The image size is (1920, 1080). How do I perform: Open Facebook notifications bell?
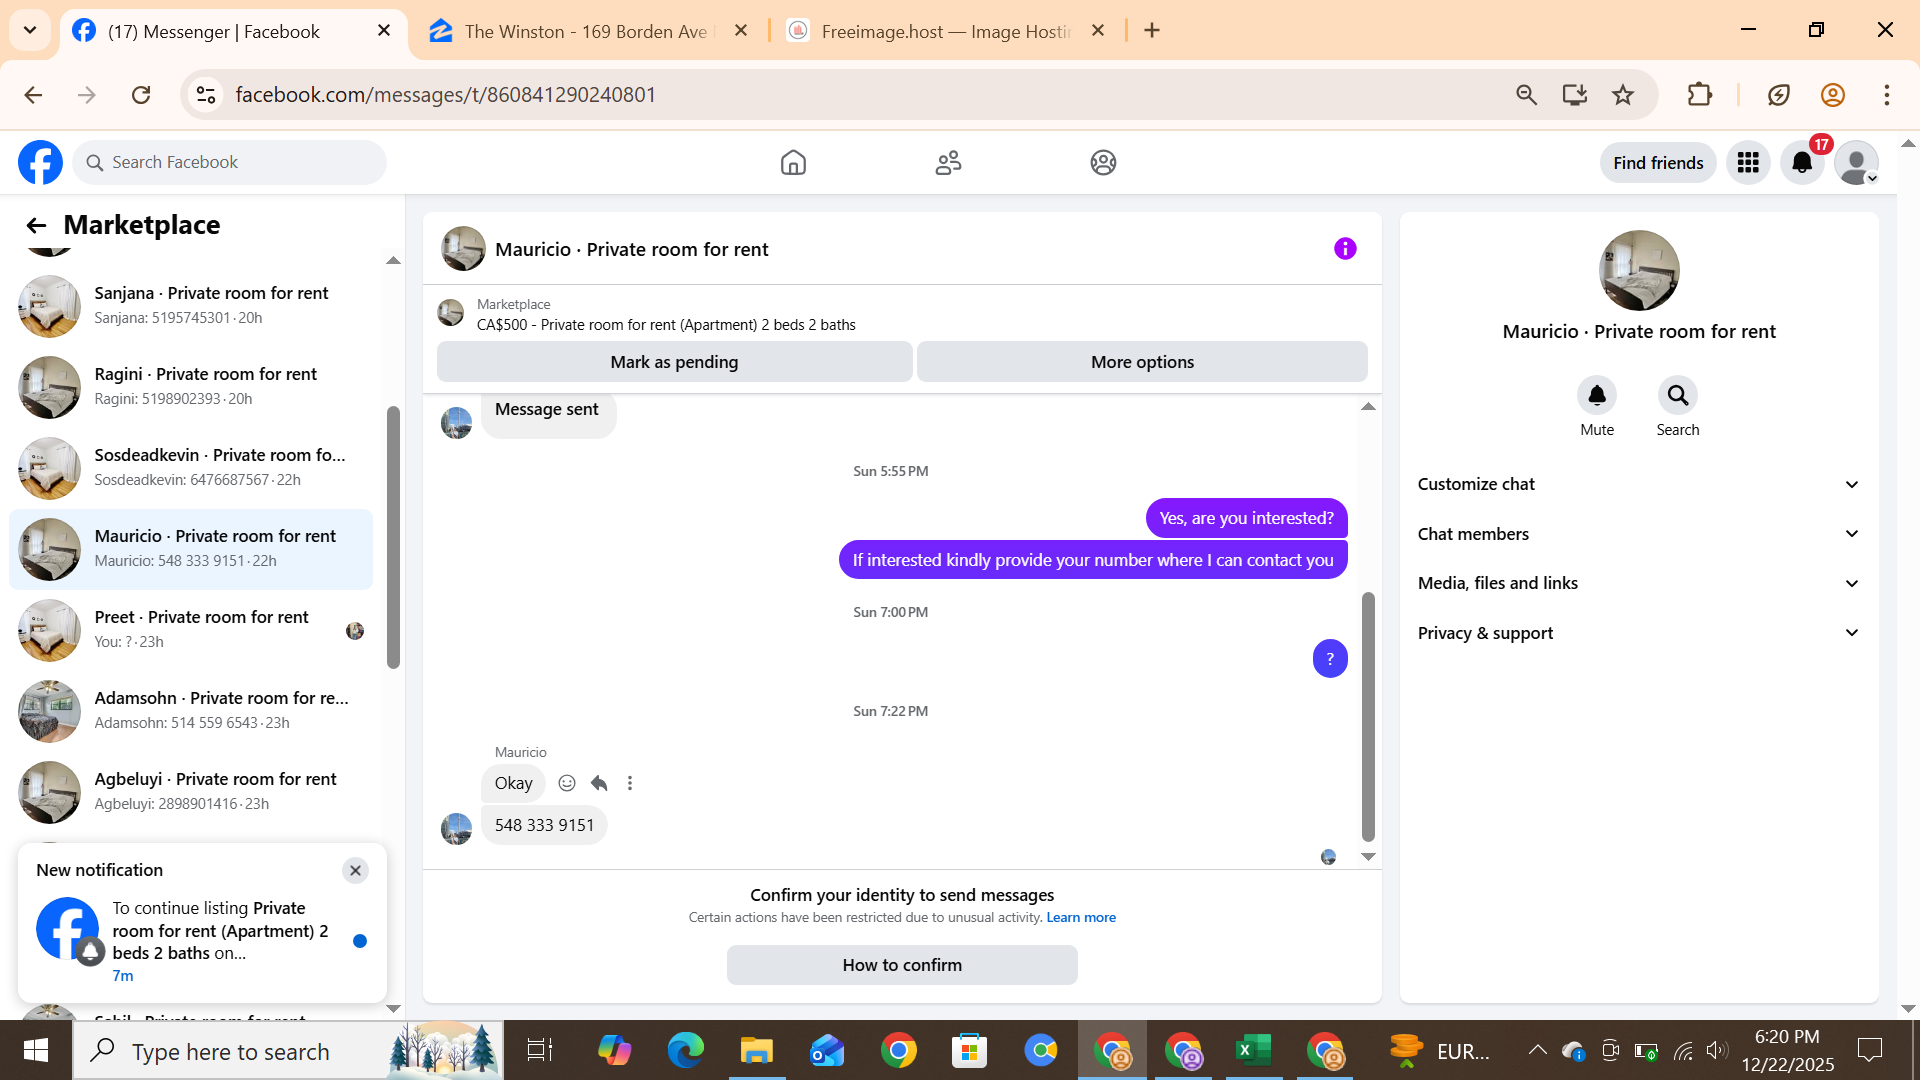(x=1802, y=162)
